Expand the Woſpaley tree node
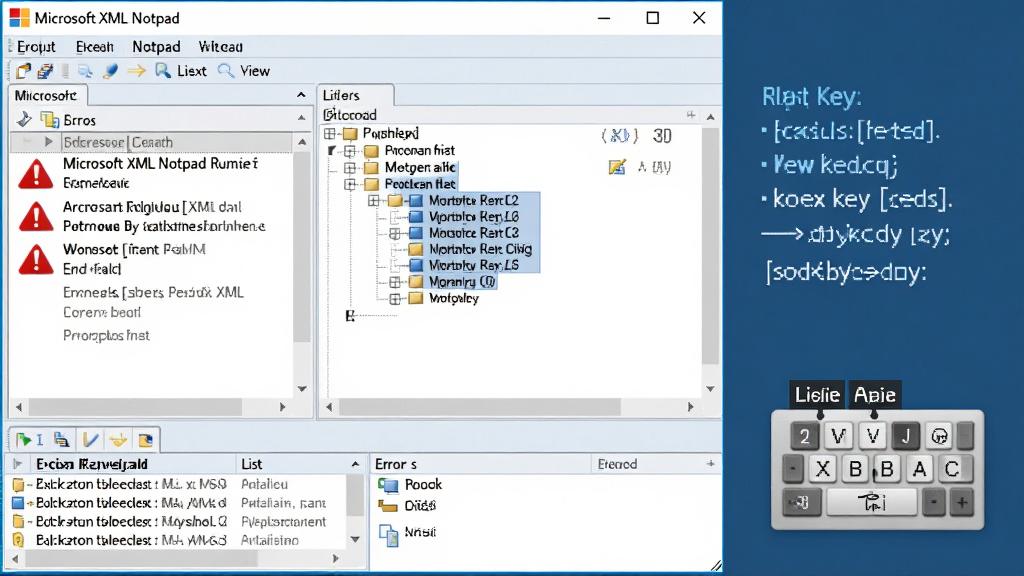 click(395, 299)
